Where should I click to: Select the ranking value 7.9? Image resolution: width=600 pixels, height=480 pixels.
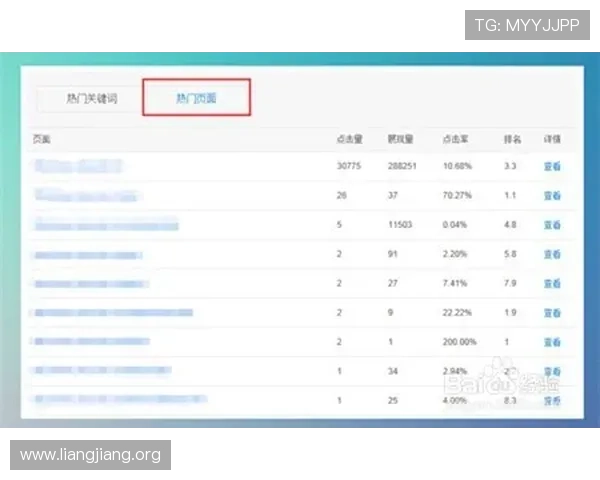[510, 283]
